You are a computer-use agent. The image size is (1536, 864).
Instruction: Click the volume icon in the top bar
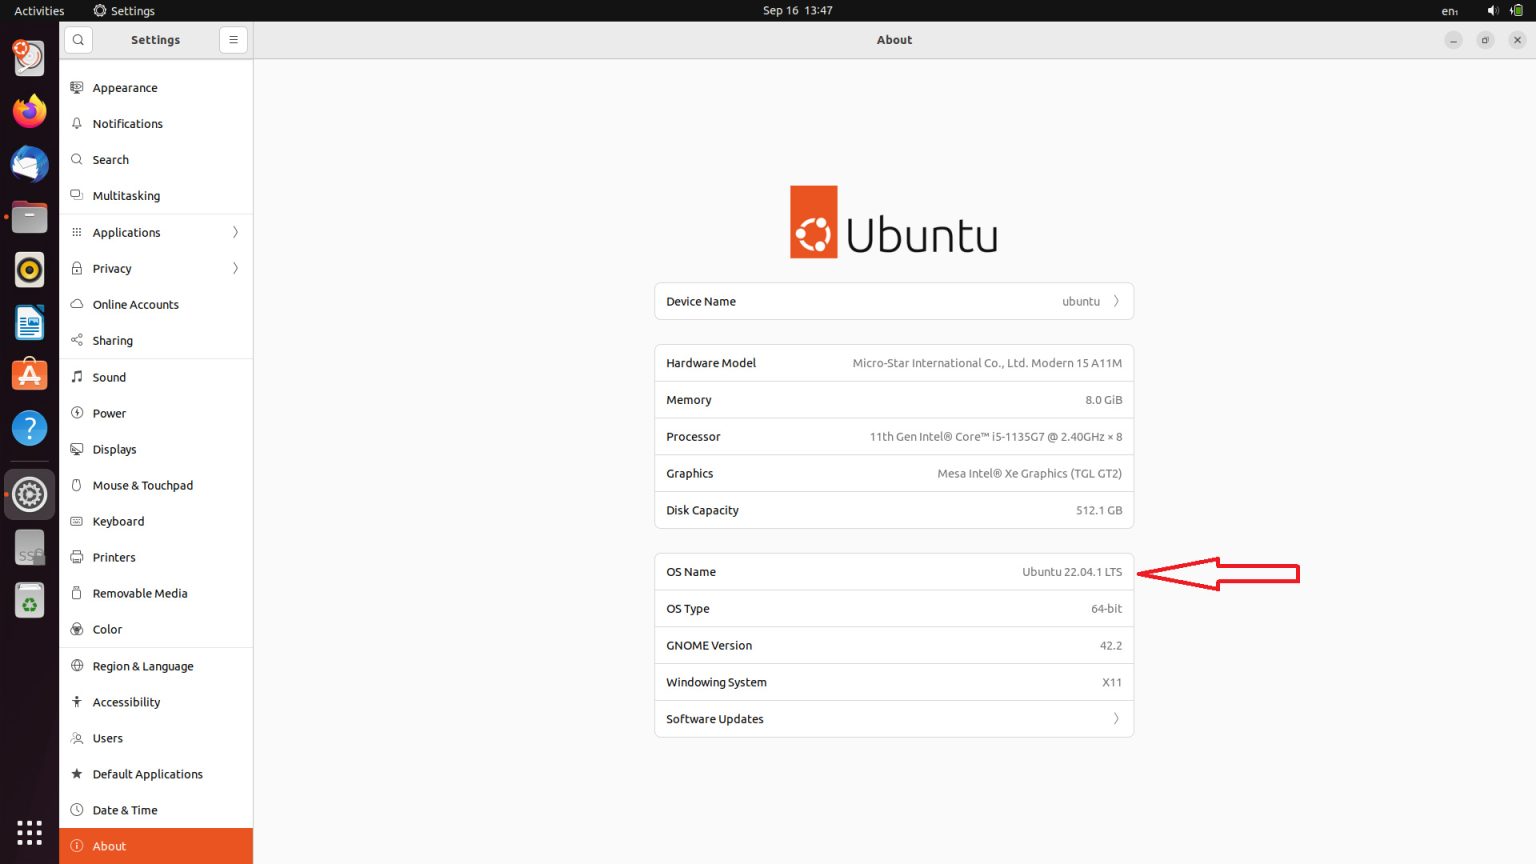[x=1492, y=11]
